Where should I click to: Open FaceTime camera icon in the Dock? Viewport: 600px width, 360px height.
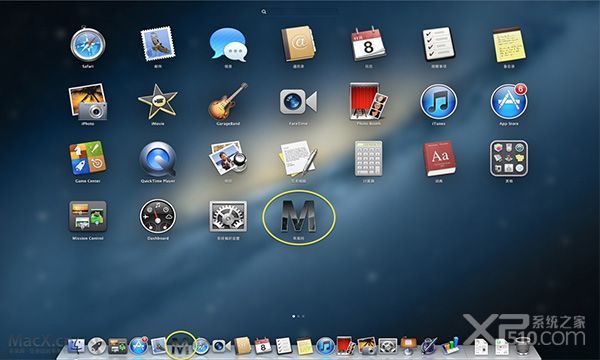pos(222,346)
